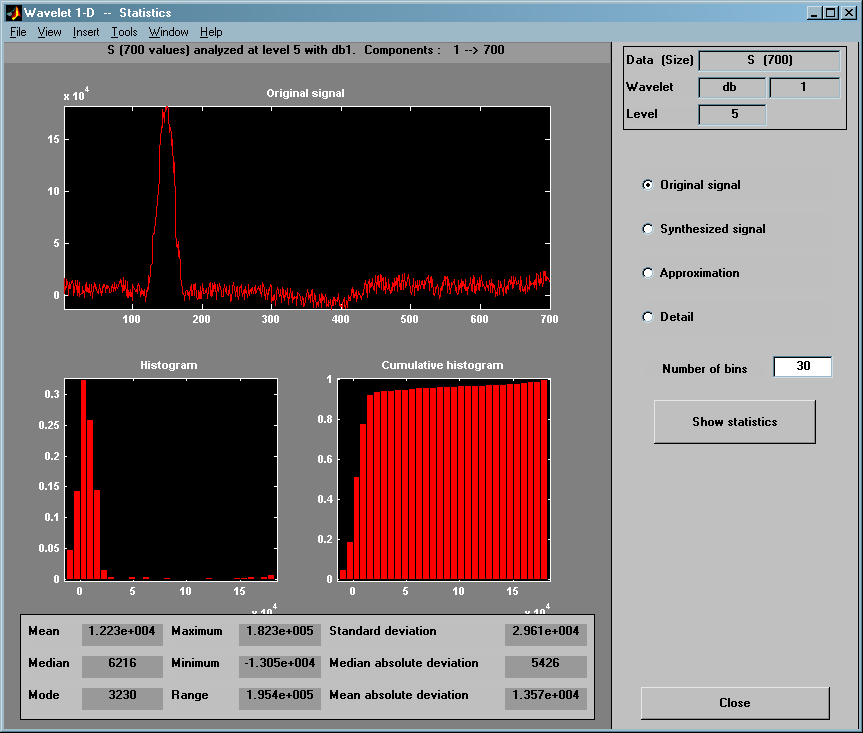Switch to the Detail radio option
Viewport: 863px width, 733px height.
point(648,317)
